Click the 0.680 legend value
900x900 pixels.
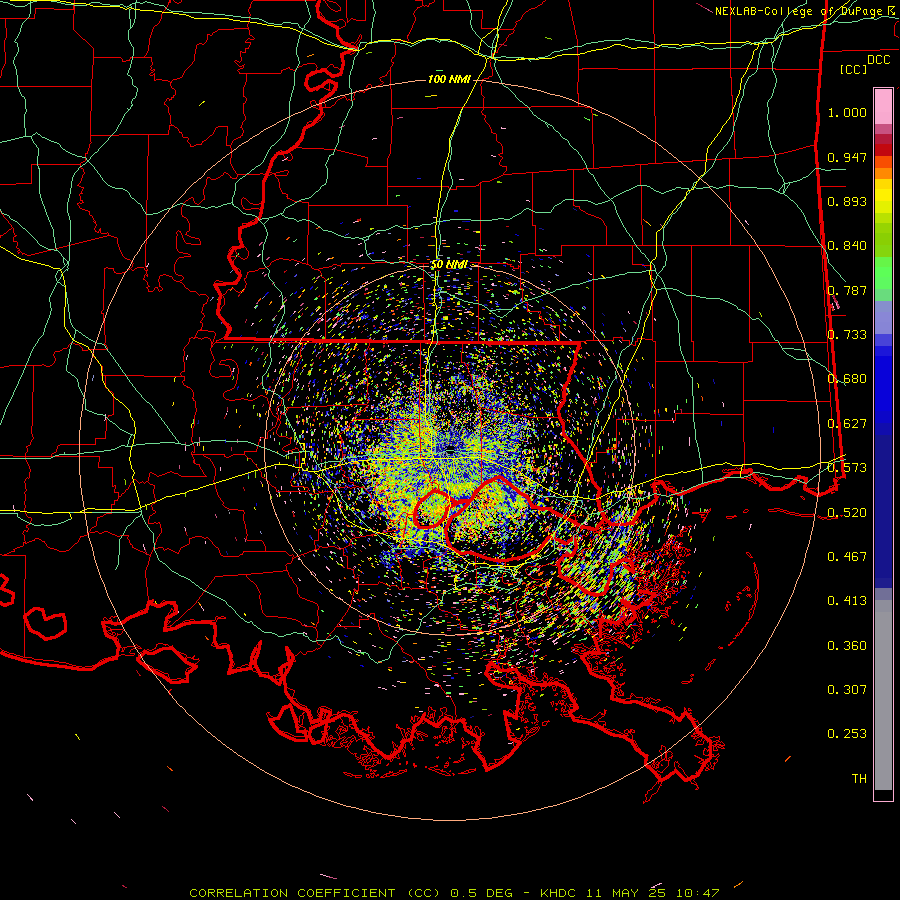[x=847, y=379]
